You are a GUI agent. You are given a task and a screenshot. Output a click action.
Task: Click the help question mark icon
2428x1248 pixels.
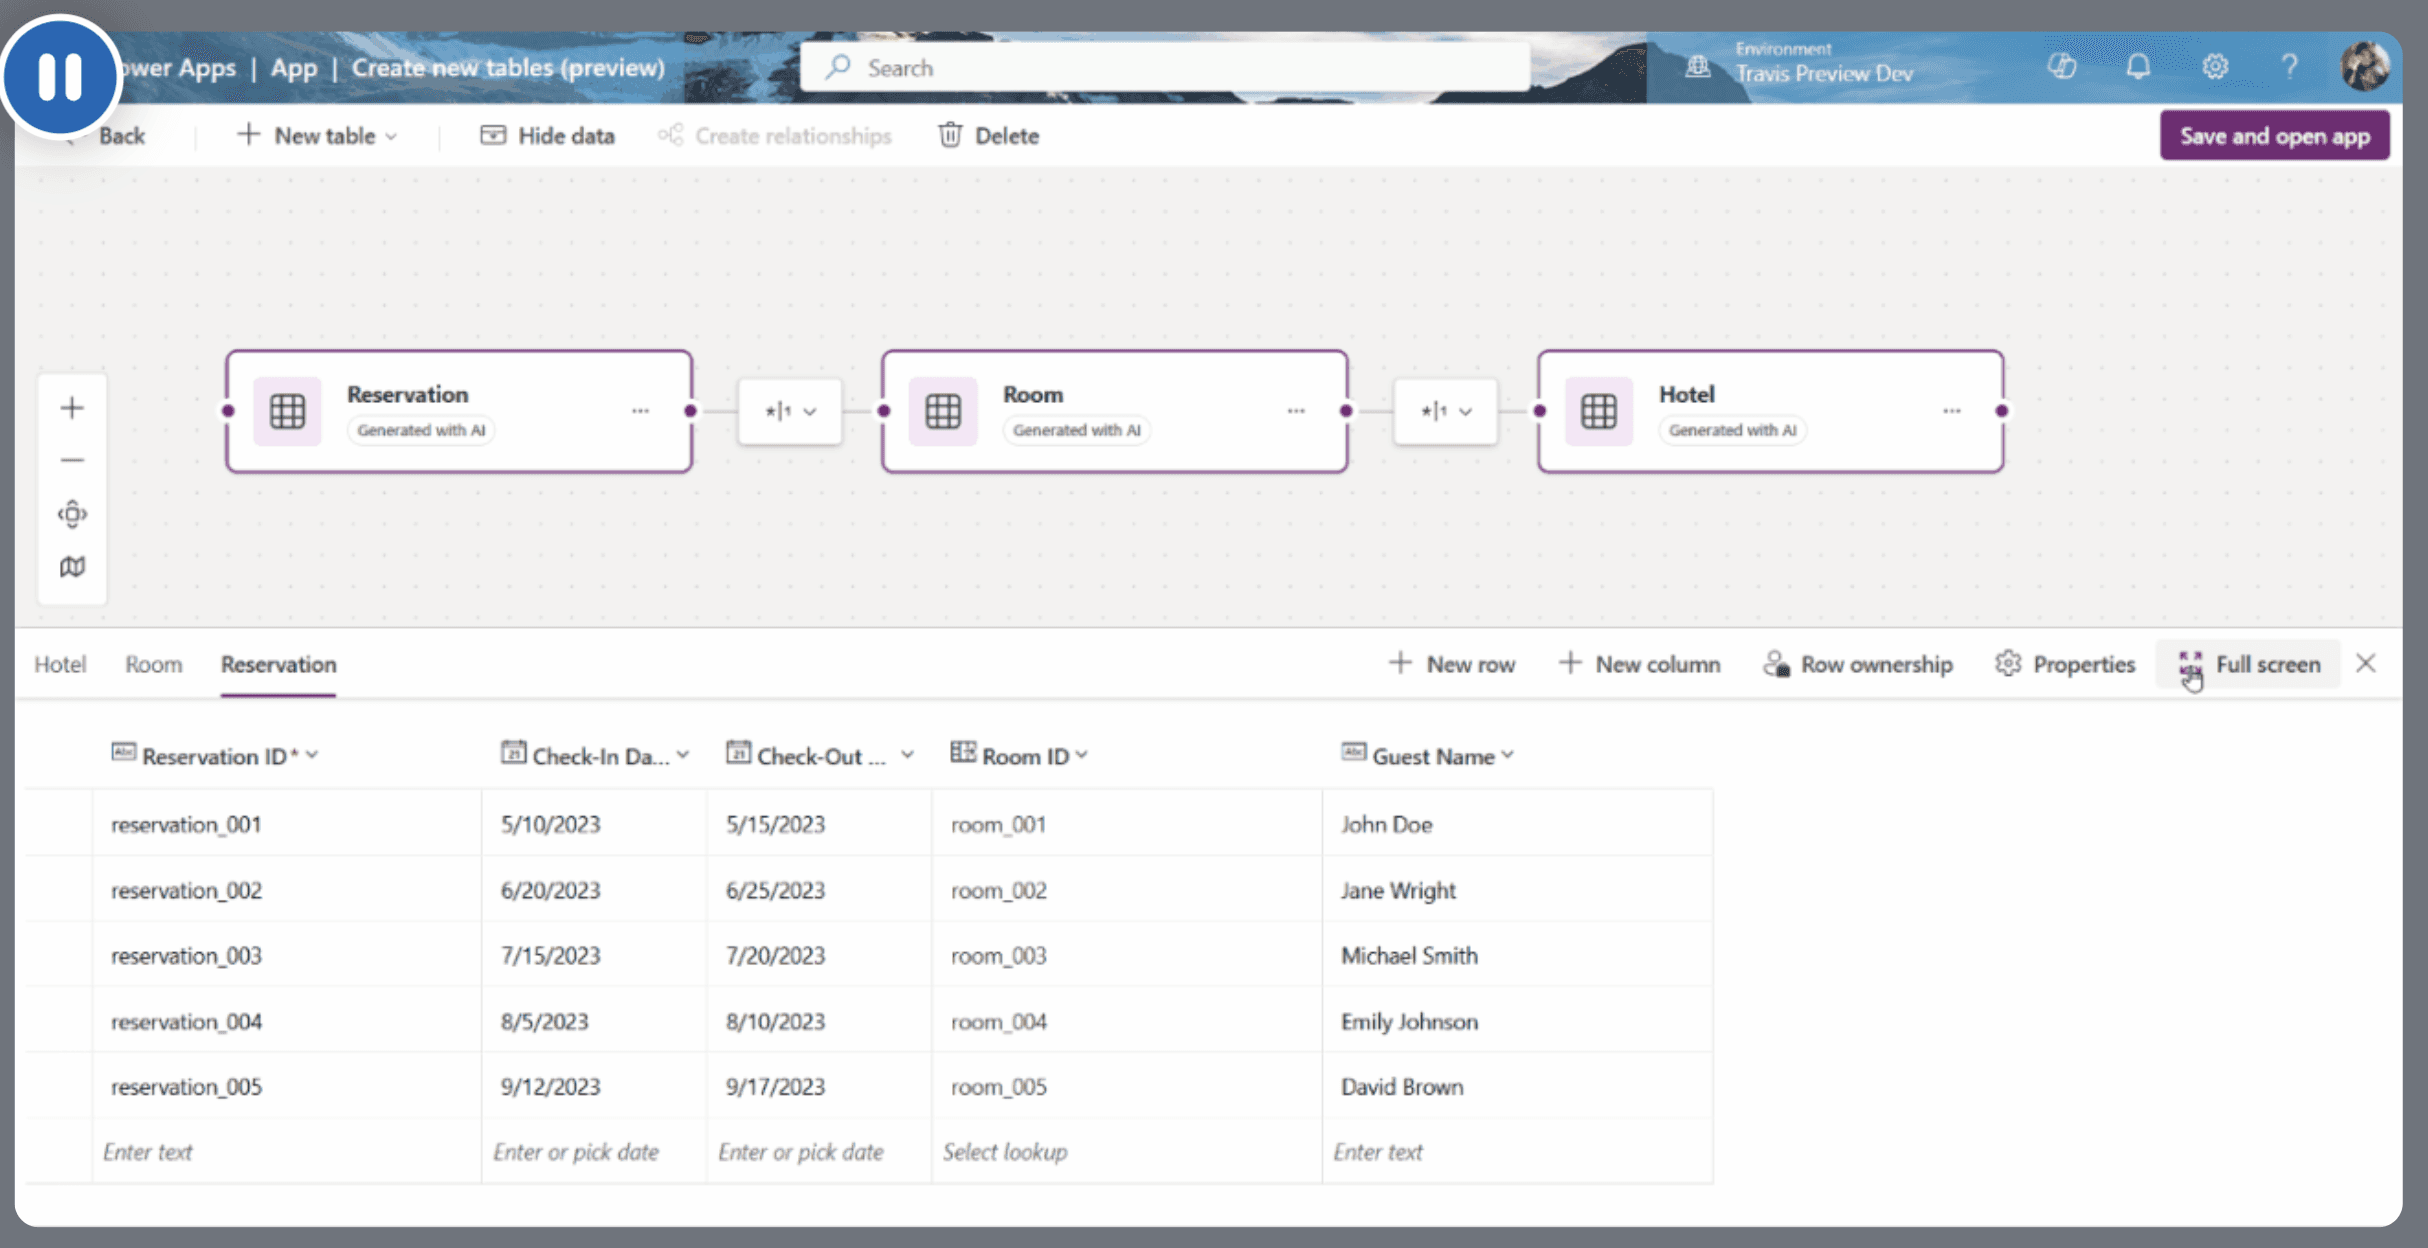tap(2289, 67)
